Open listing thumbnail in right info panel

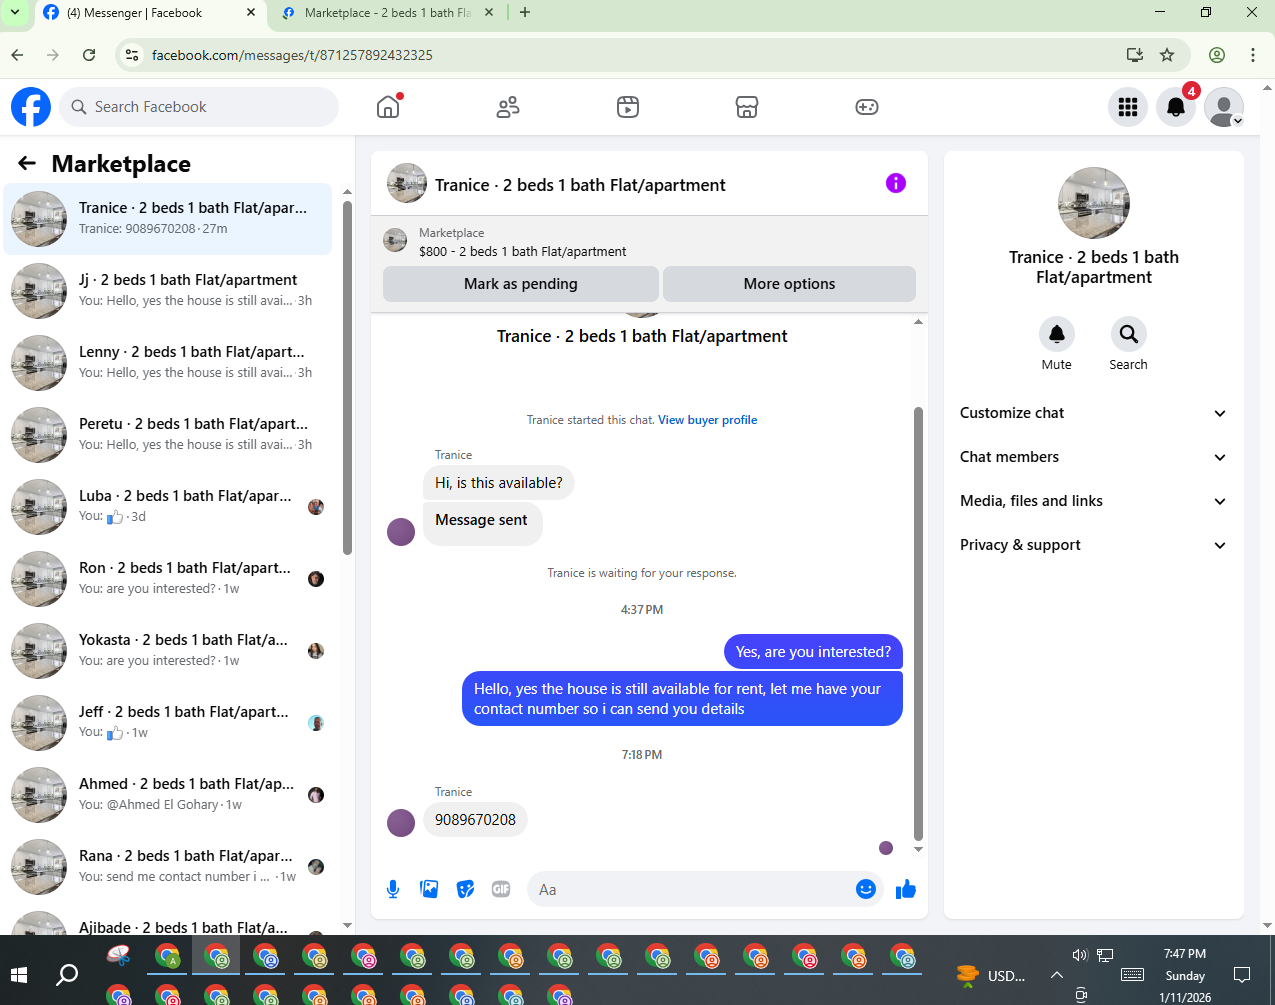[1094, 203]
